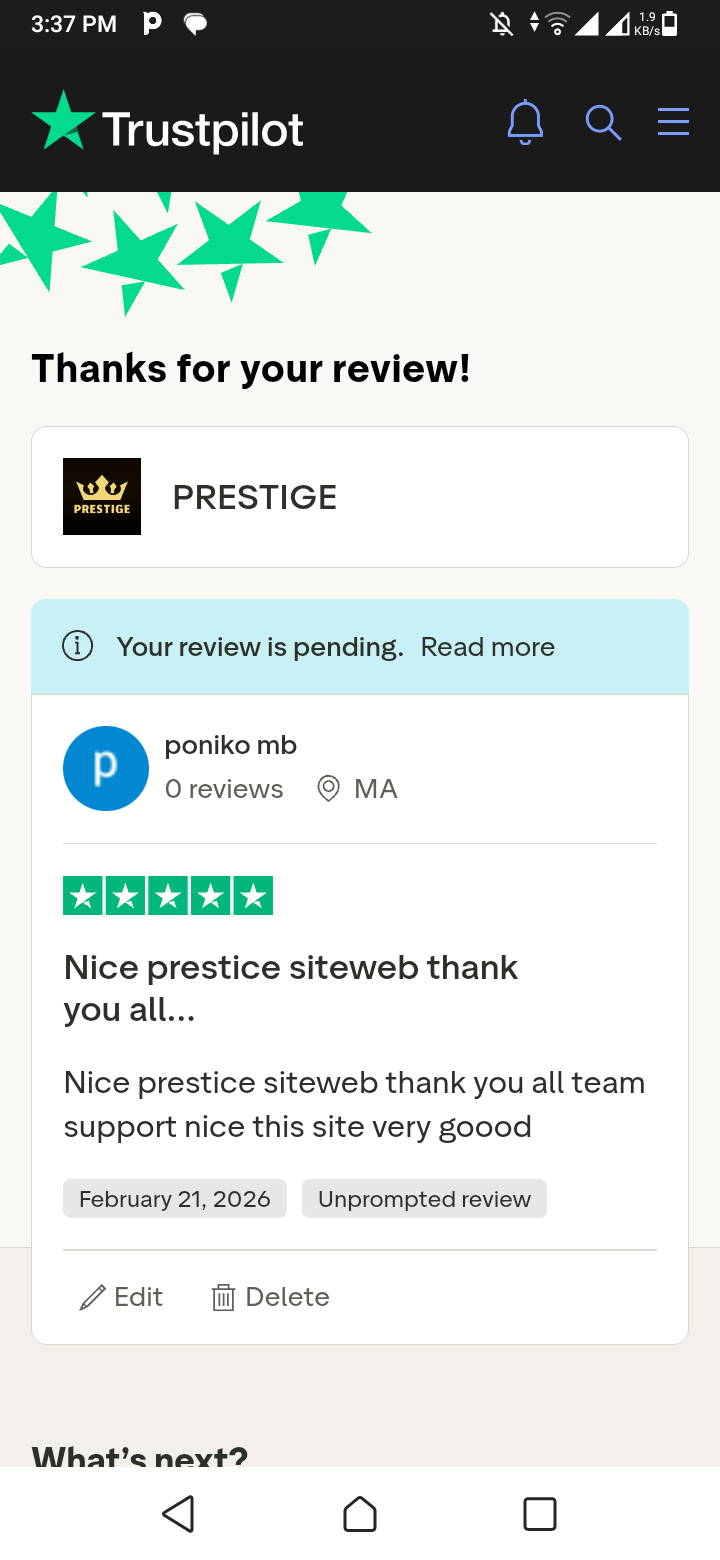Open the PRESTIGE company logo

pyautogui.click(x=102, y=497)
